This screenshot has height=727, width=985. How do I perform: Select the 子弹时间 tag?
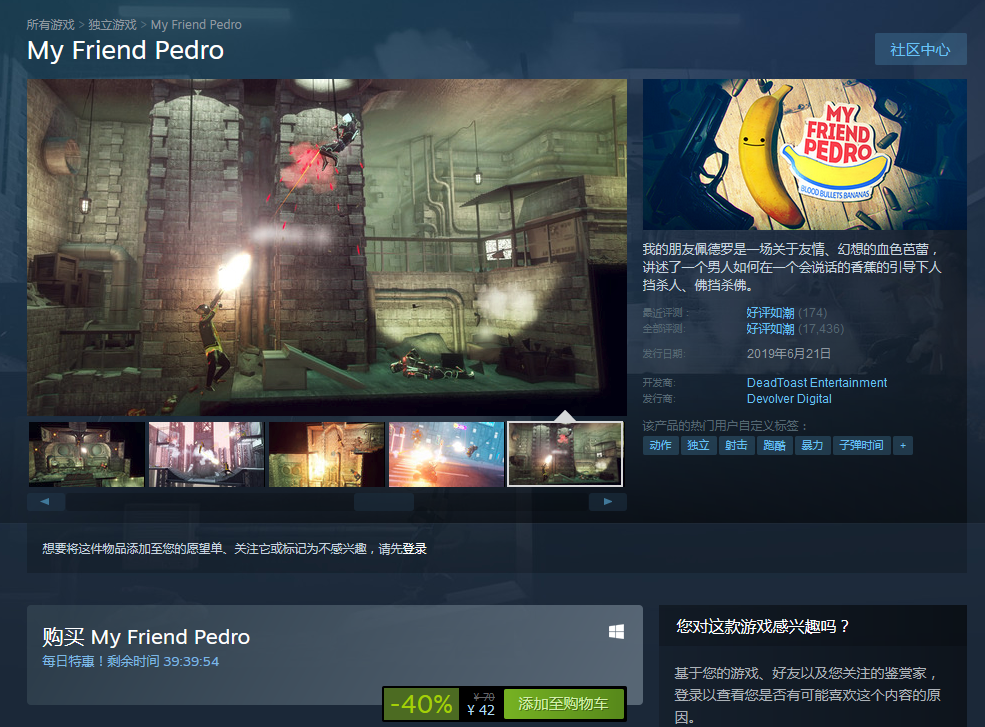coord(860,445)
